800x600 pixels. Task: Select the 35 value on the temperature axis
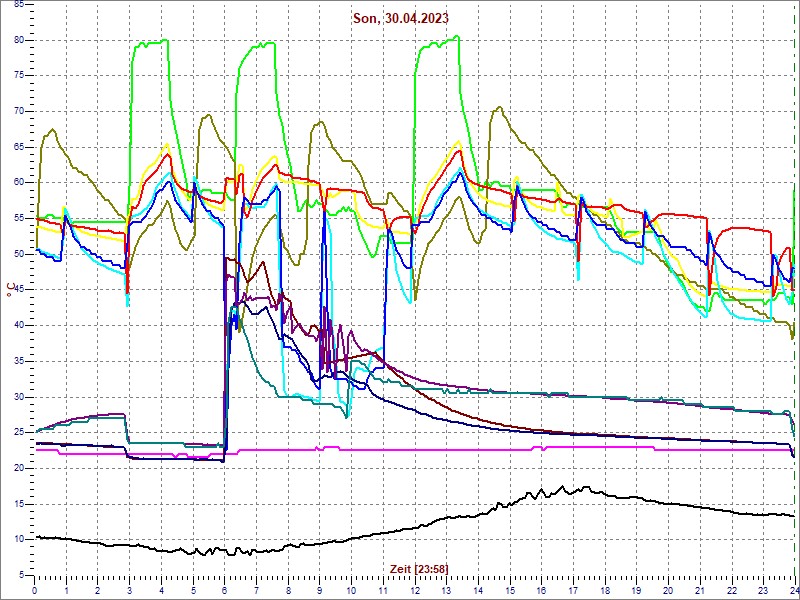[x=17, y=361]
